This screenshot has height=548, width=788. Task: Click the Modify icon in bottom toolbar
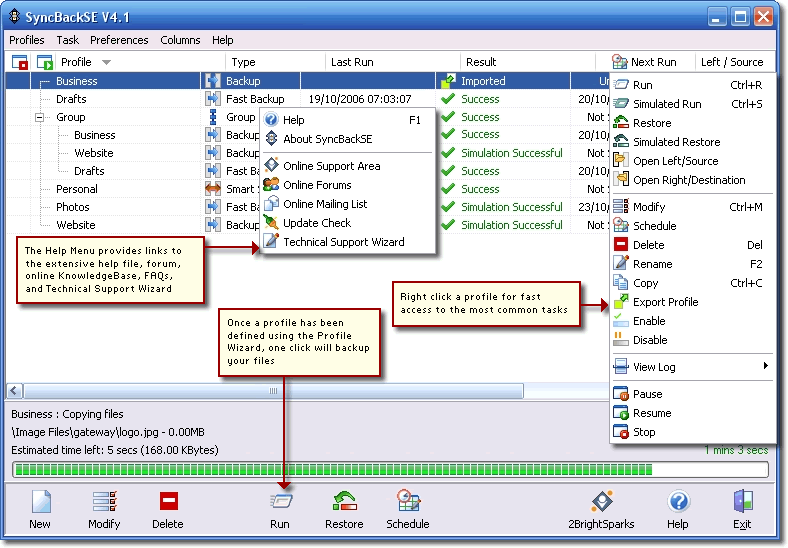[x=104, y=502]
